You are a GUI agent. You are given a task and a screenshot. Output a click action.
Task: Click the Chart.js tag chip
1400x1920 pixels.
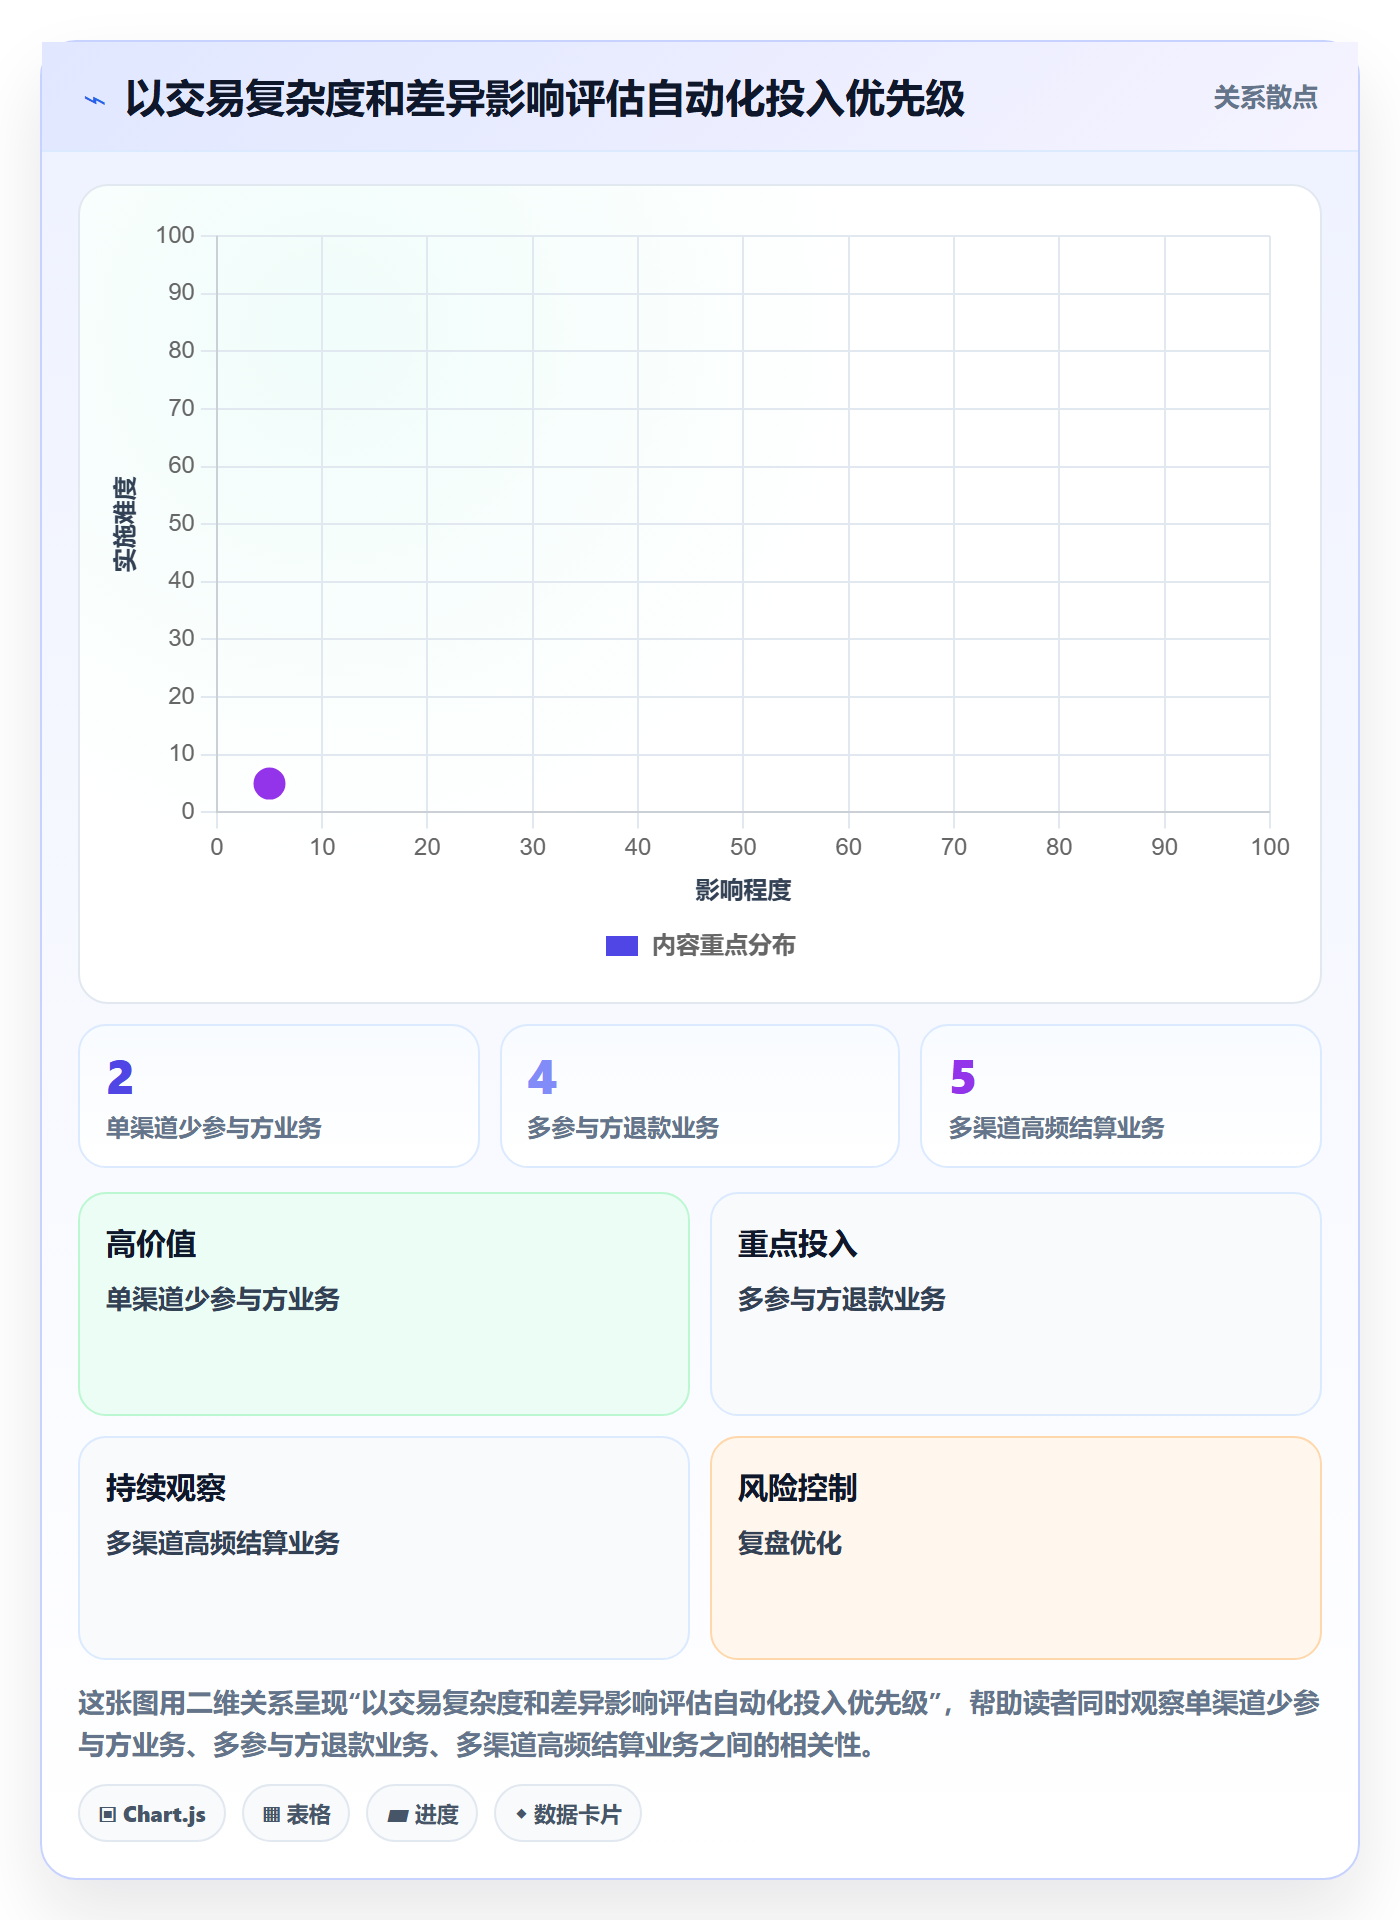pyautogui.click(x=152, y=1814)
